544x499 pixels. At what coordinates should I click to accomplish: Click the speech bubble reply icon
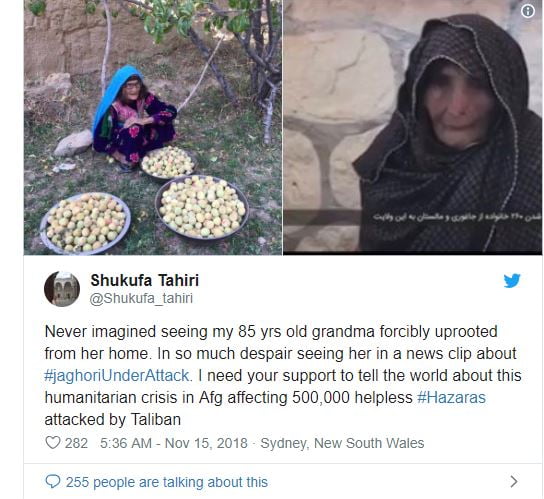click(x=53, y=482)
